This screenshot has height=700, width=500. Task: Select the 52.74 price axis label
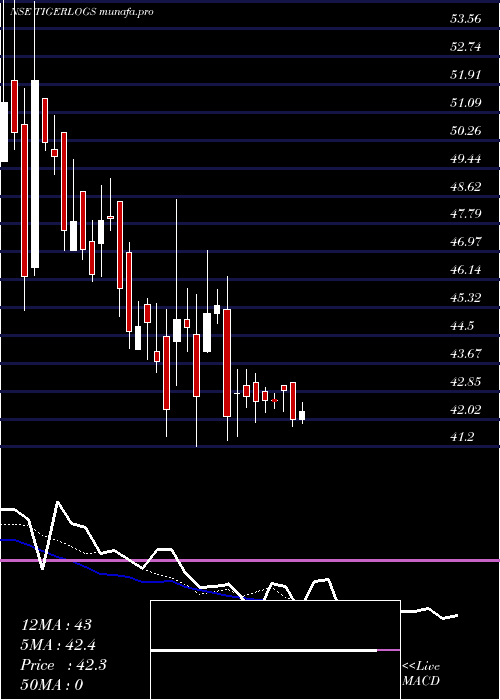tap(466, 46)
